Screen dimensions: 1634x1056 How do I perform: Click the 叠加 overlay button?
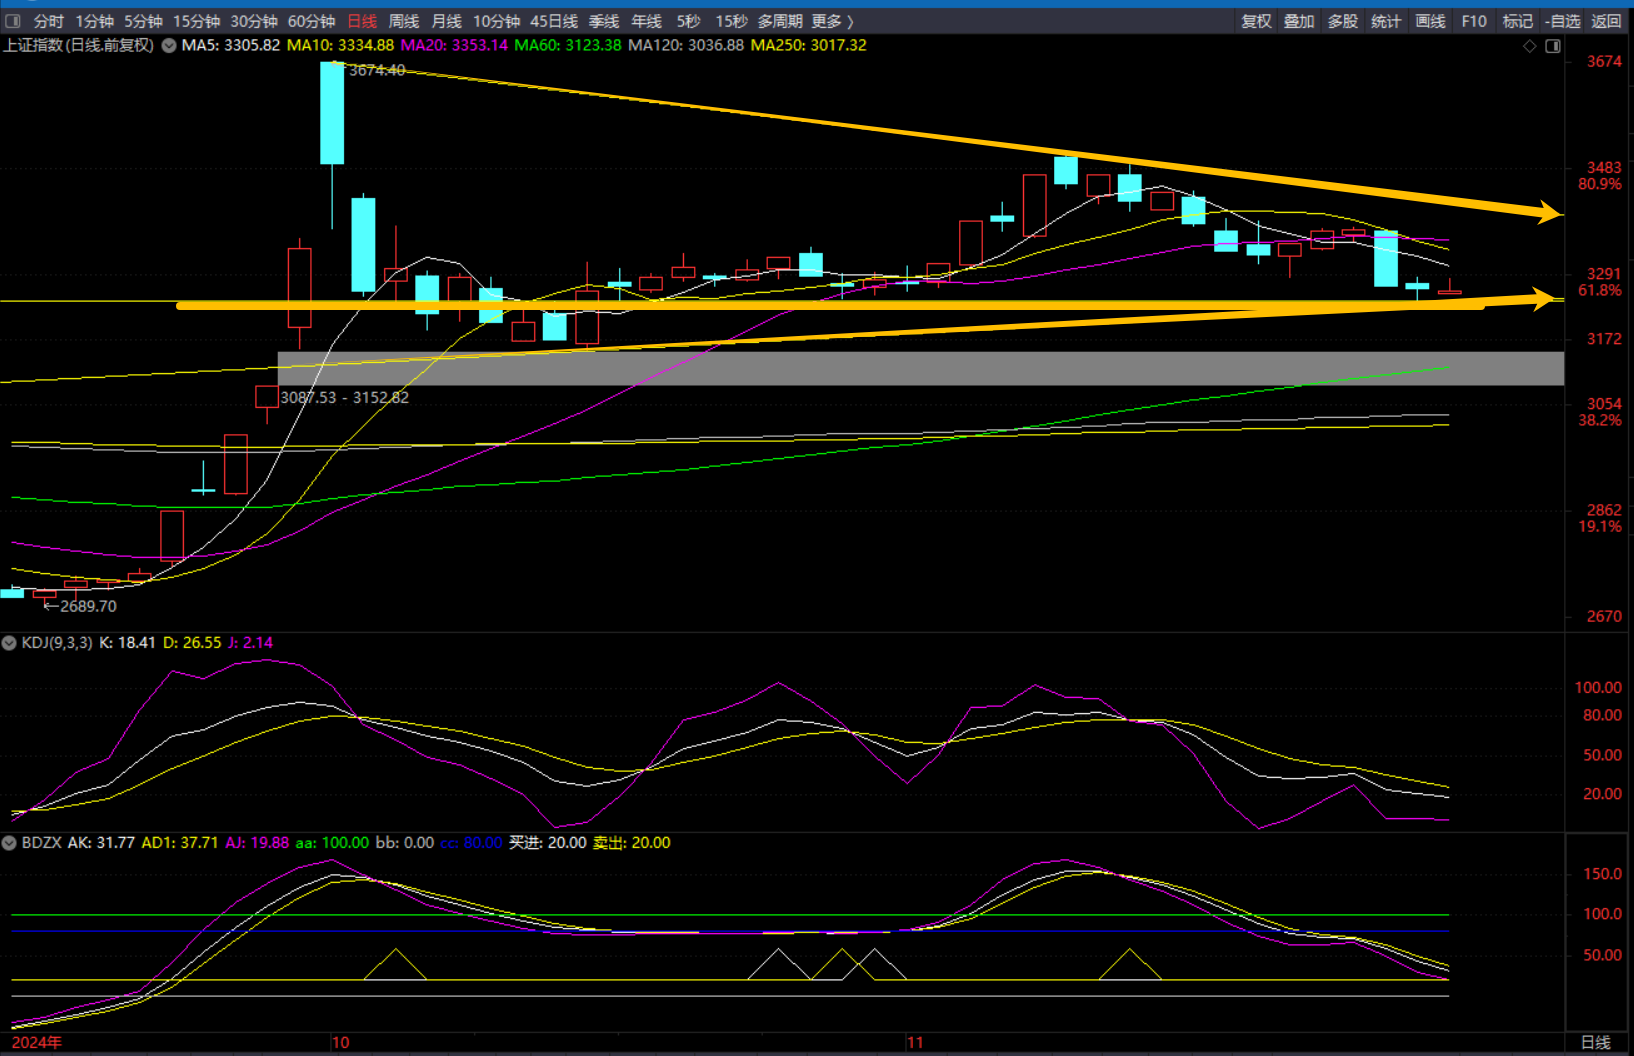click(1299, 21)
